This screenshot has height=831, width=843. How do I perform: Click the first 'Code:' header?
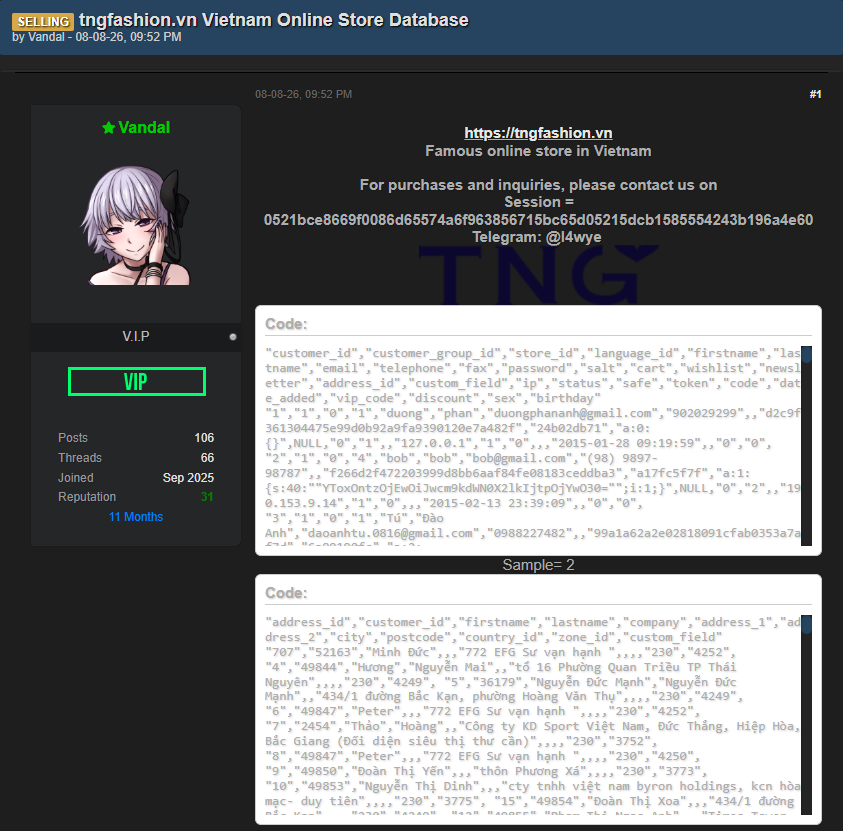pyautogui.click(x=286, y=324)
